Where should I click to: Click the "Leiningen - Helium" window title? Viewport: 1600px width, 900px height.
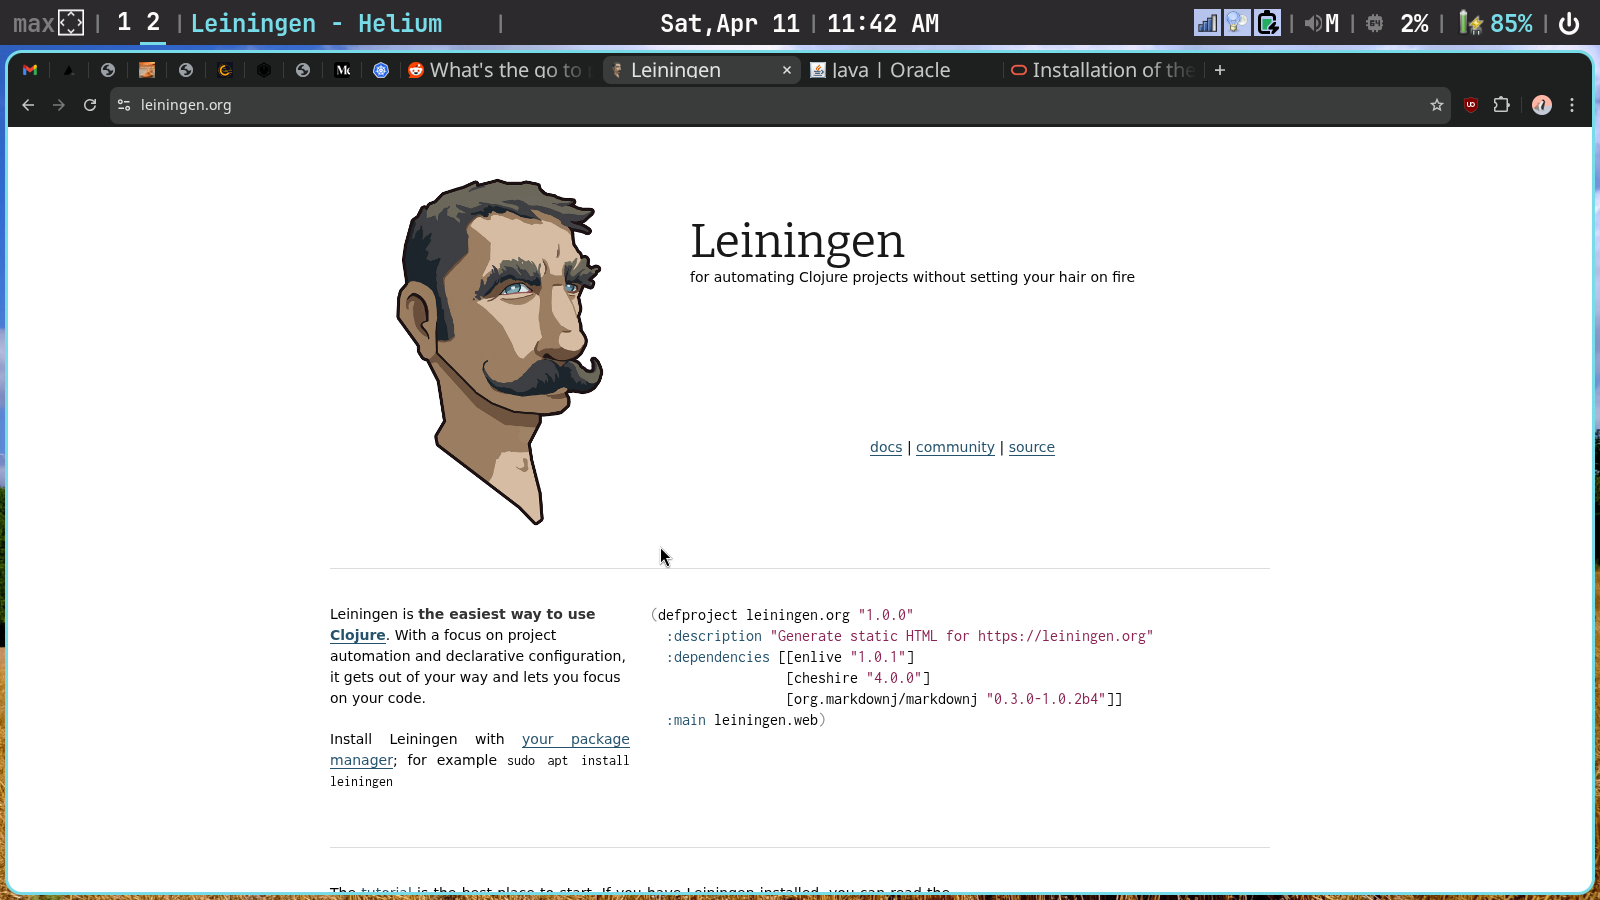(x=316, y=23)
